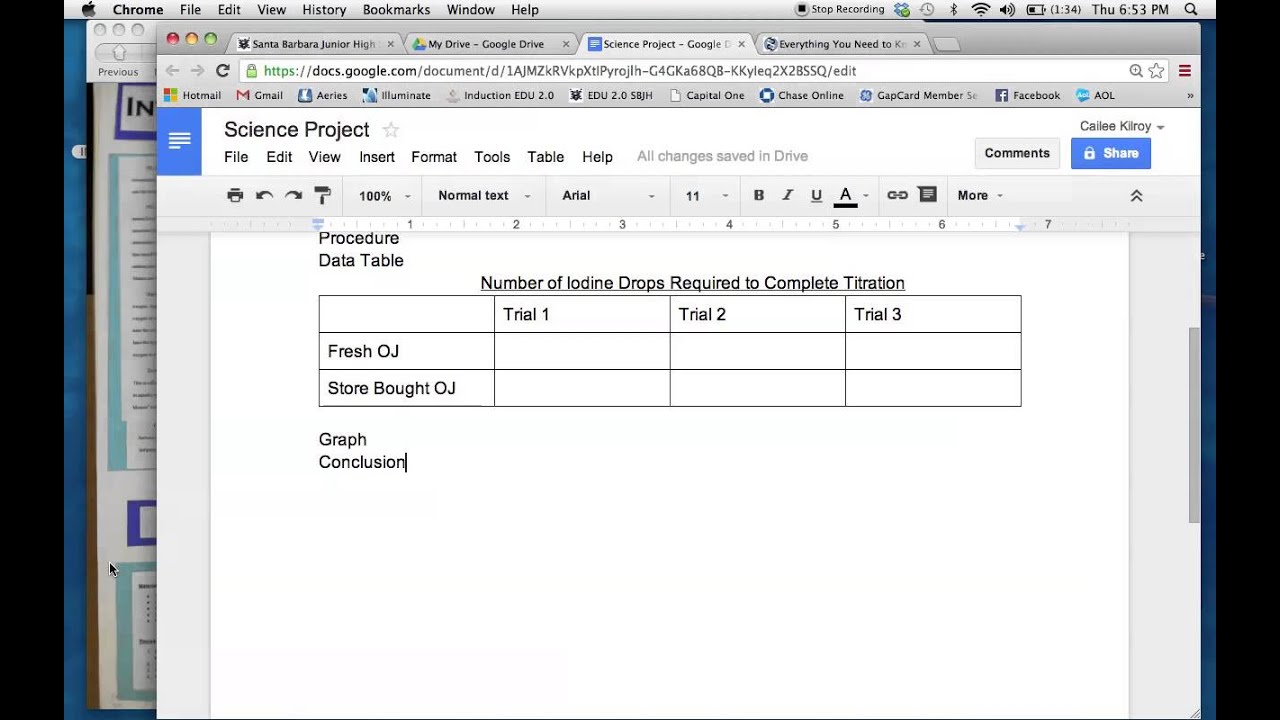This screenshot has height=720, width=1280.
Task: Open the Facebook bookmark
Action: click(1027, 96)
